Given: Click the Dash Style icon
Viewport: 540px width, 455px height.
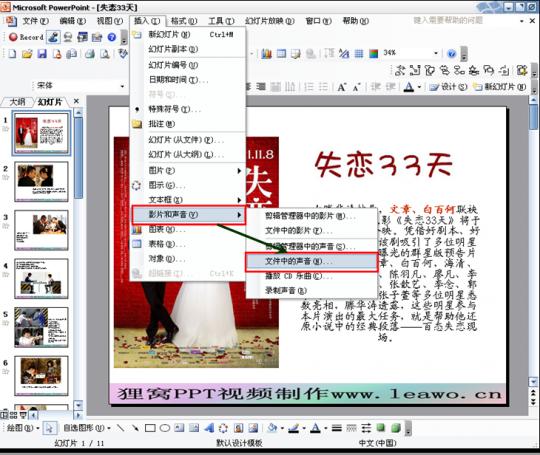Looking at the screenshot, I should tap(351, 428).
